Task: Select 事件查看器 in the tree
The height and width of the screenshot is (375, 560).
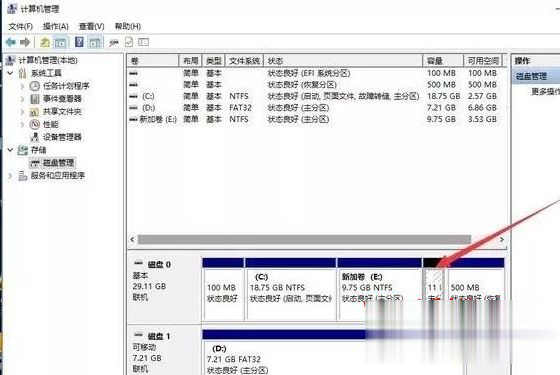Action: point(62,99)
